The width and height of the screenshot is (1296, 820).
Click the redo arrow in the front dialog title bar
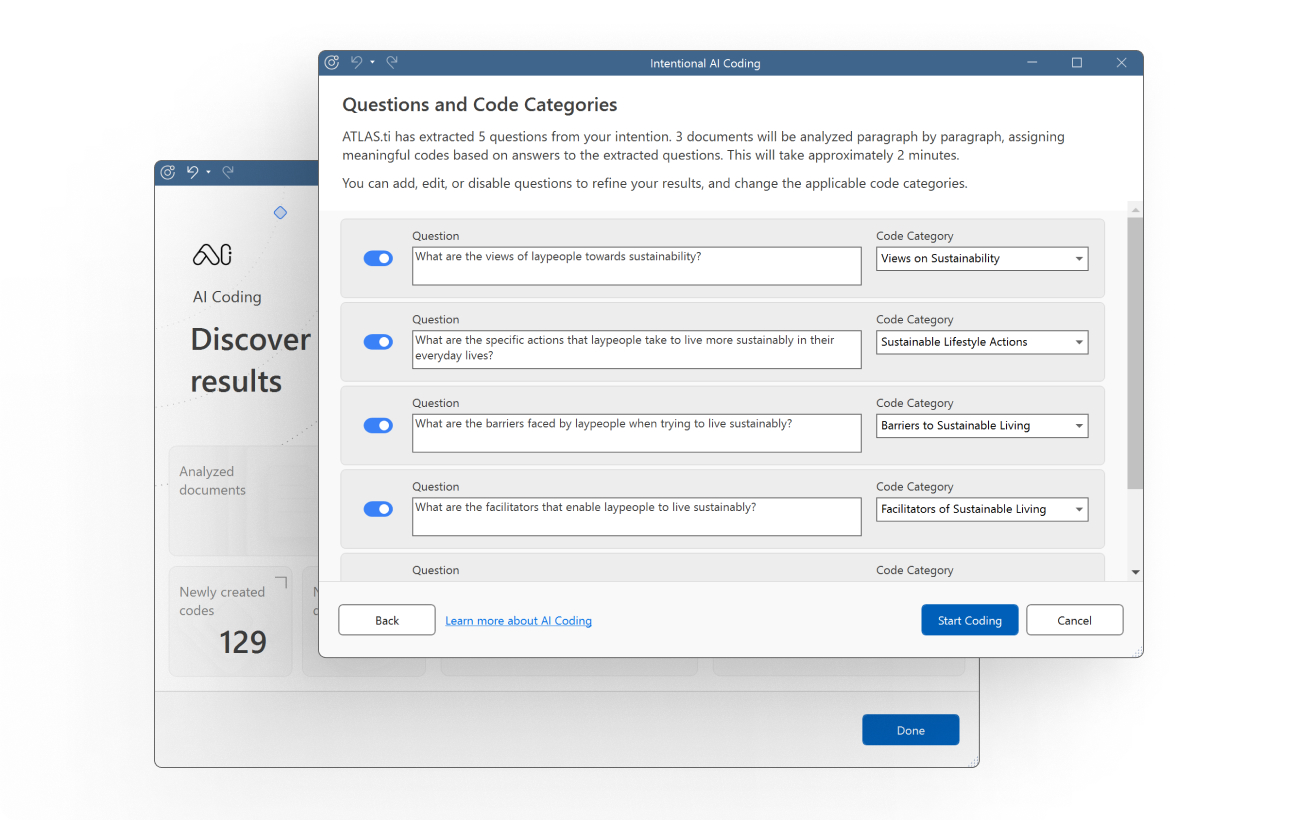click(x=392, y=63)
